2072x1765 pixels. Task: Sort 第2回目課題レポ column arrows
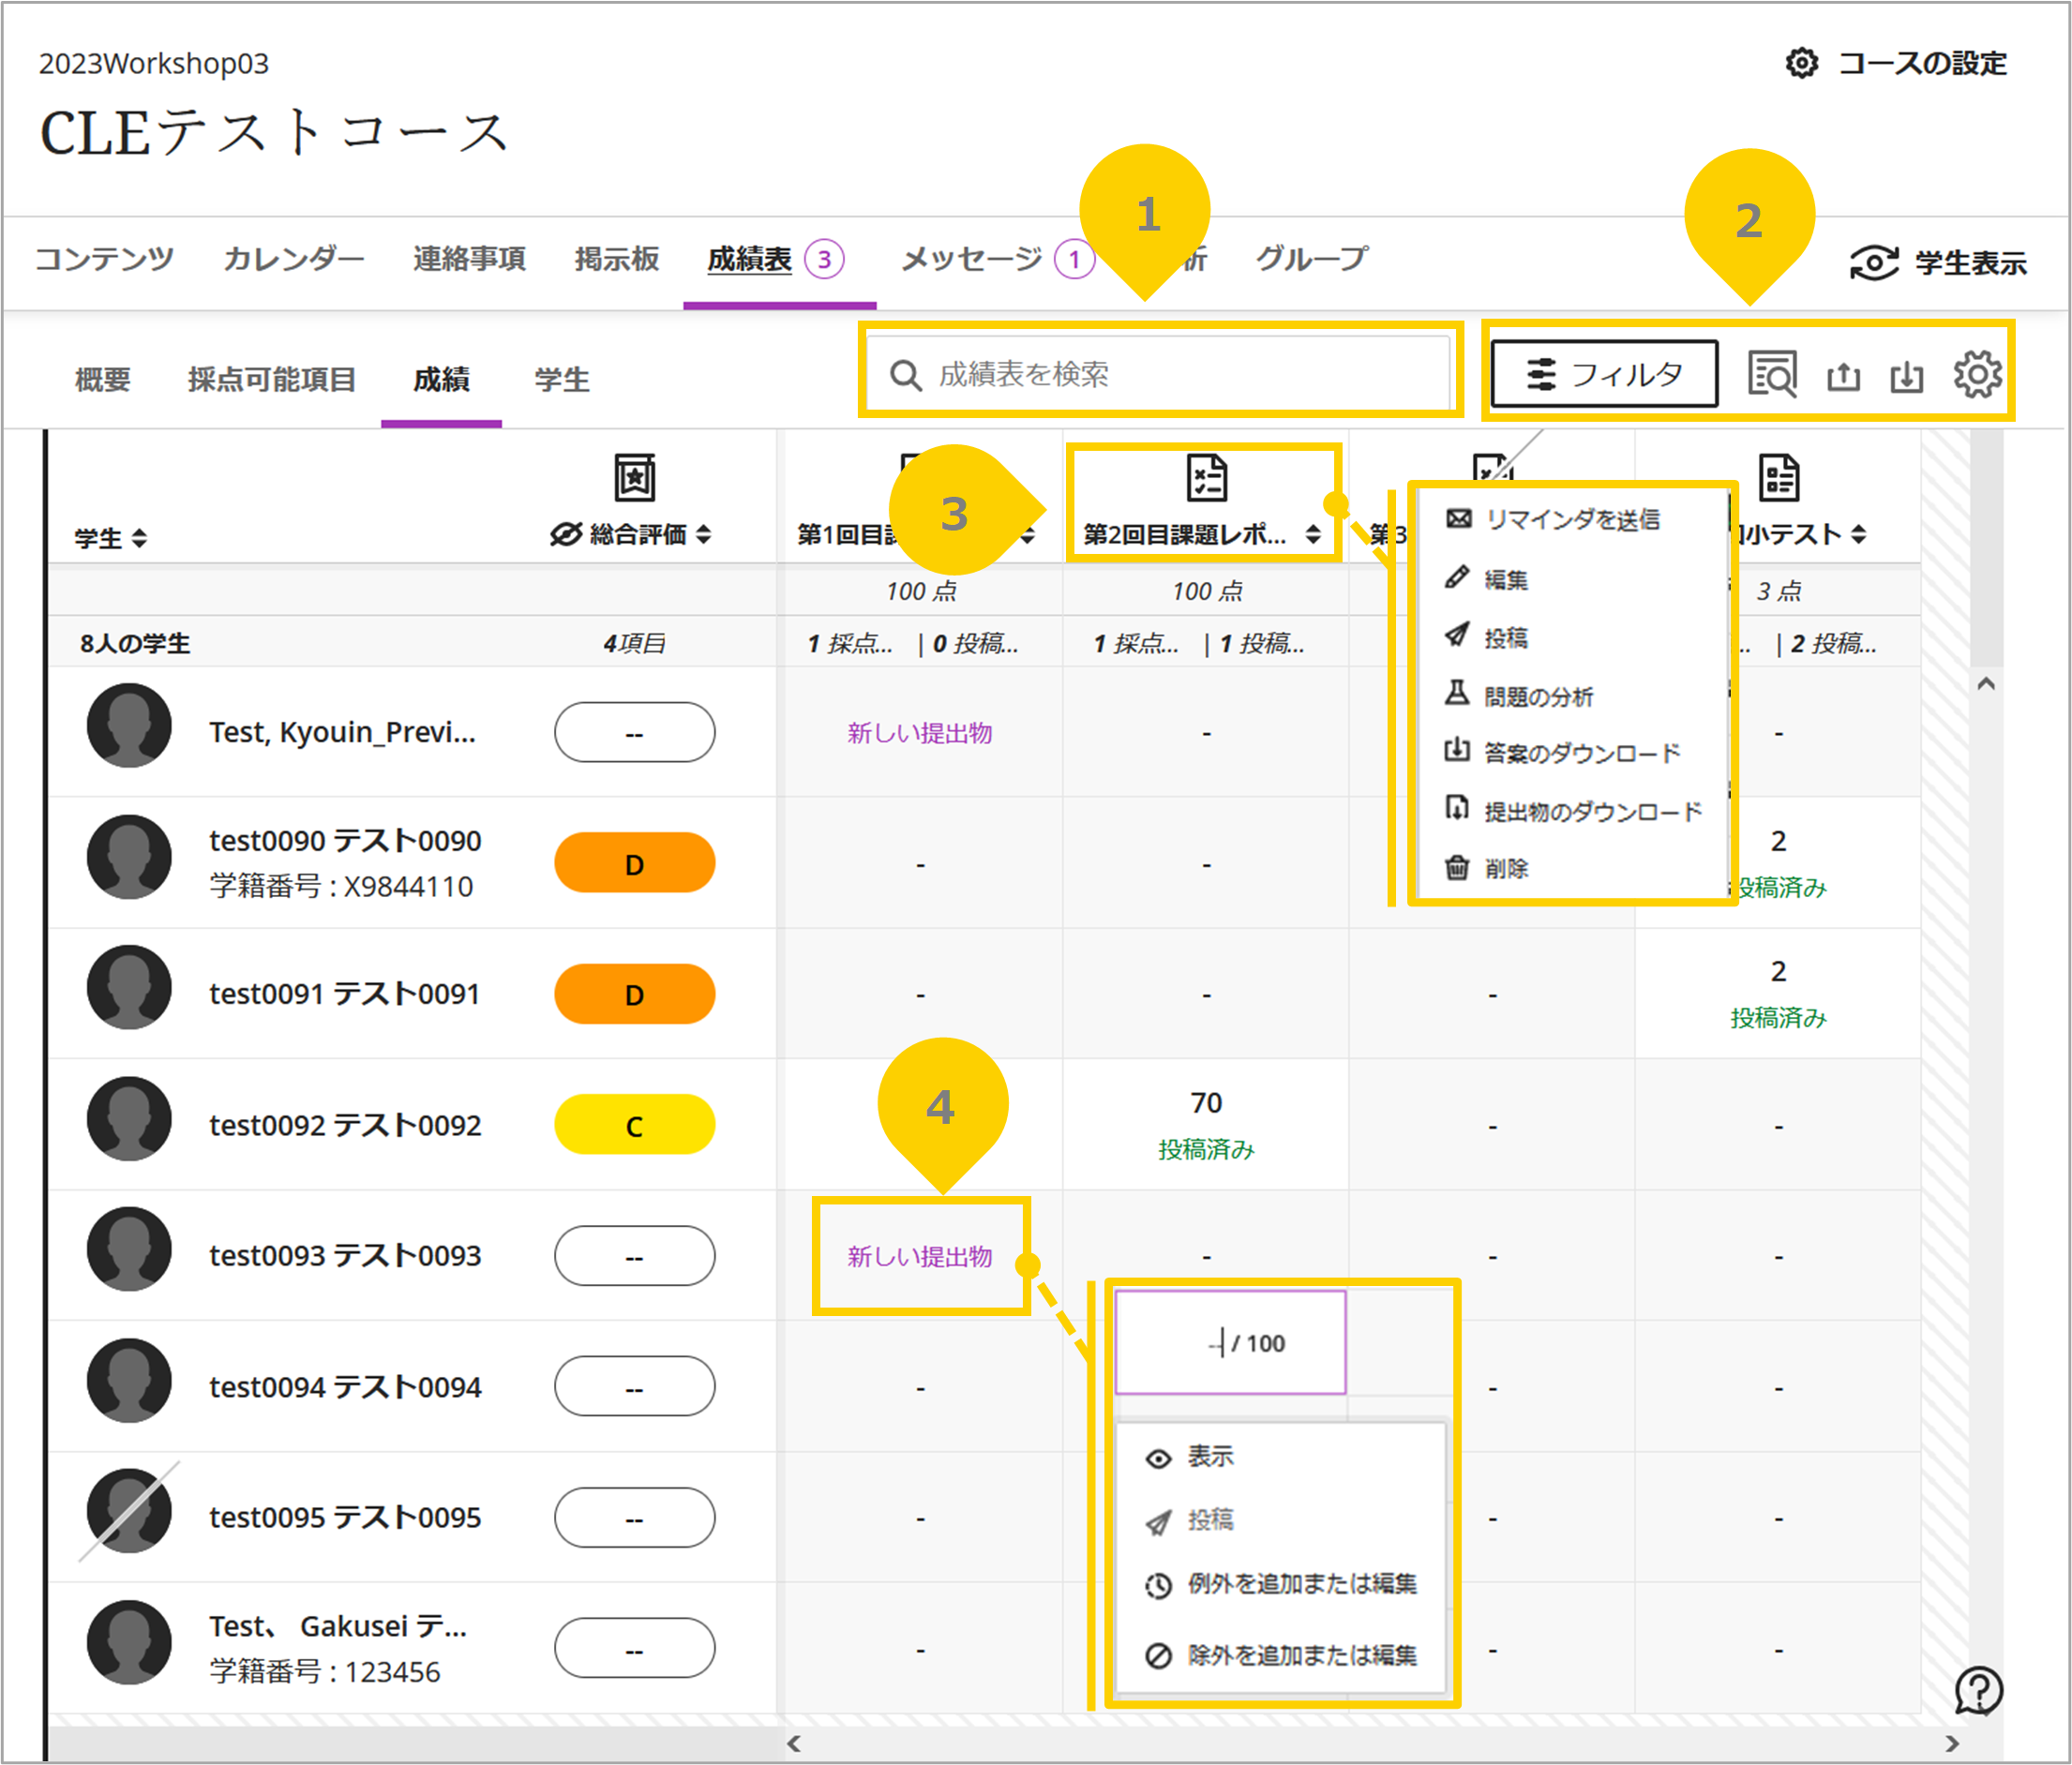(x=1313, y=535)
